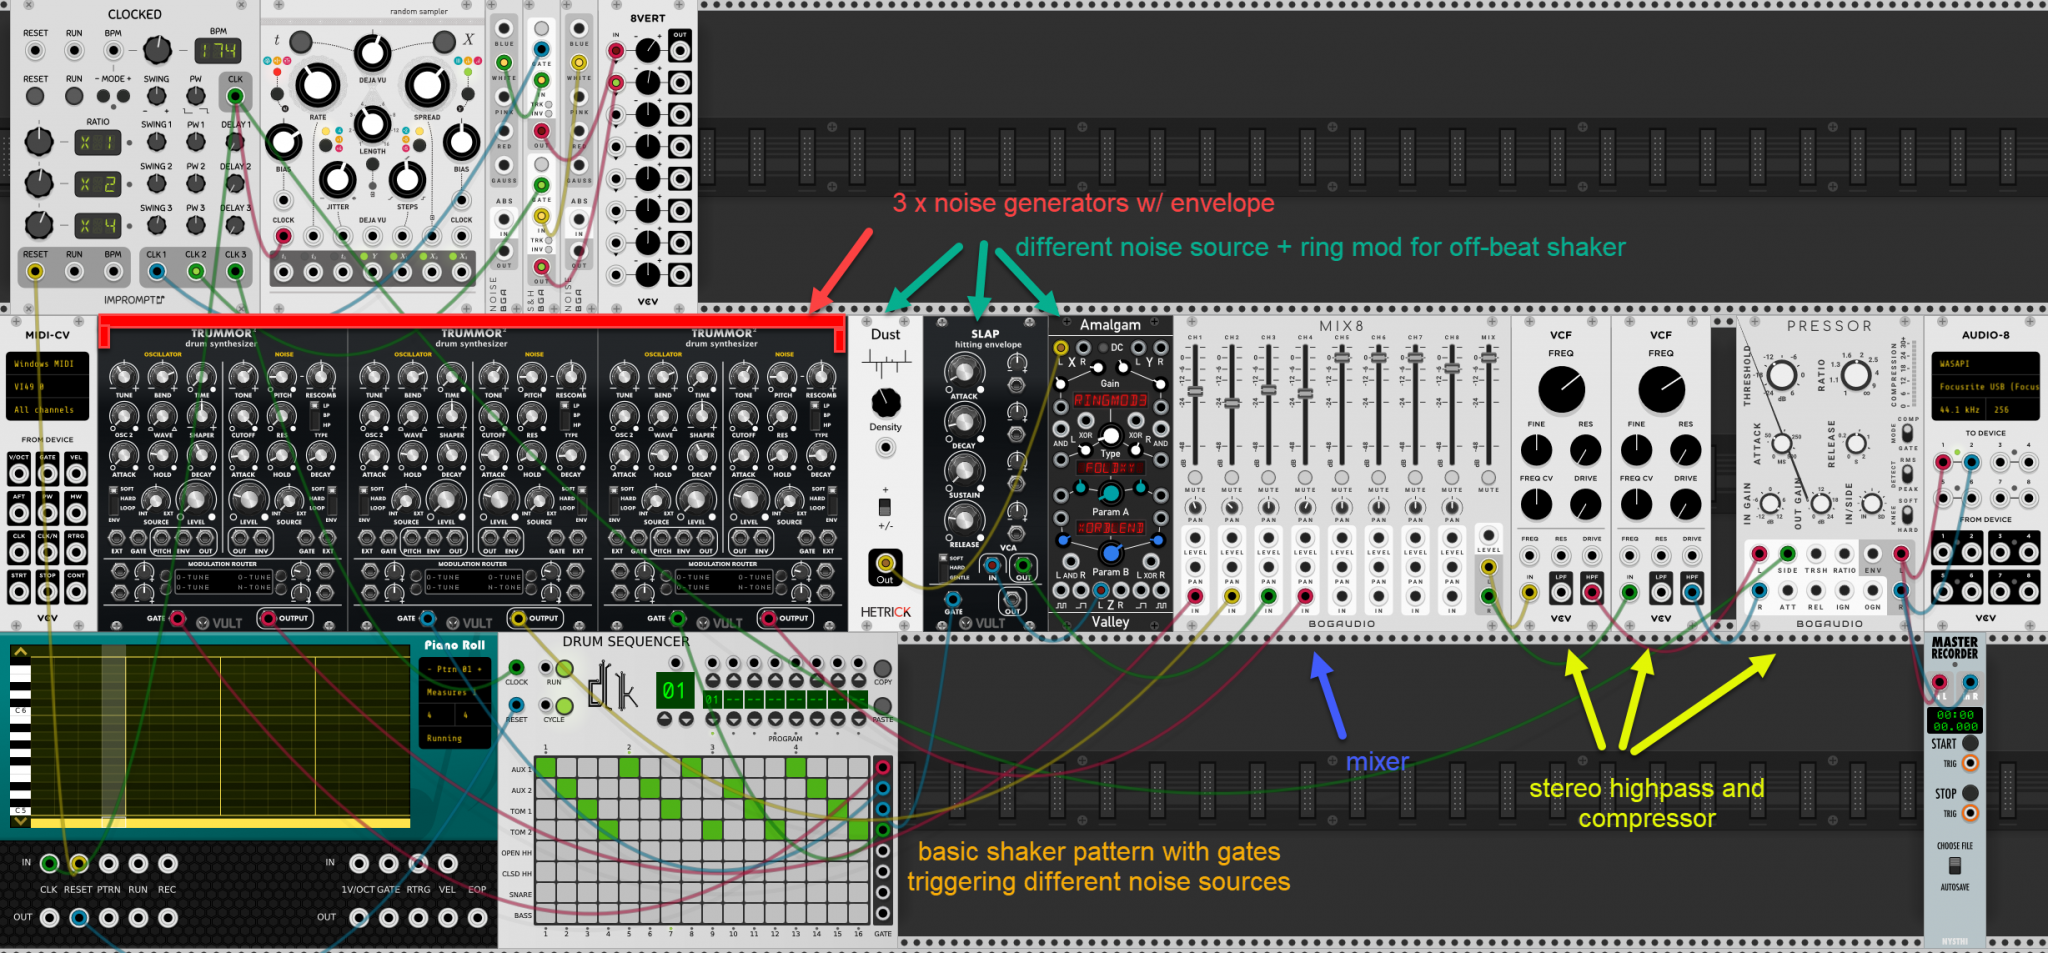Click the Density knob on the Dust module
This screenshot has height=953, width=2048.
[885, 403]
